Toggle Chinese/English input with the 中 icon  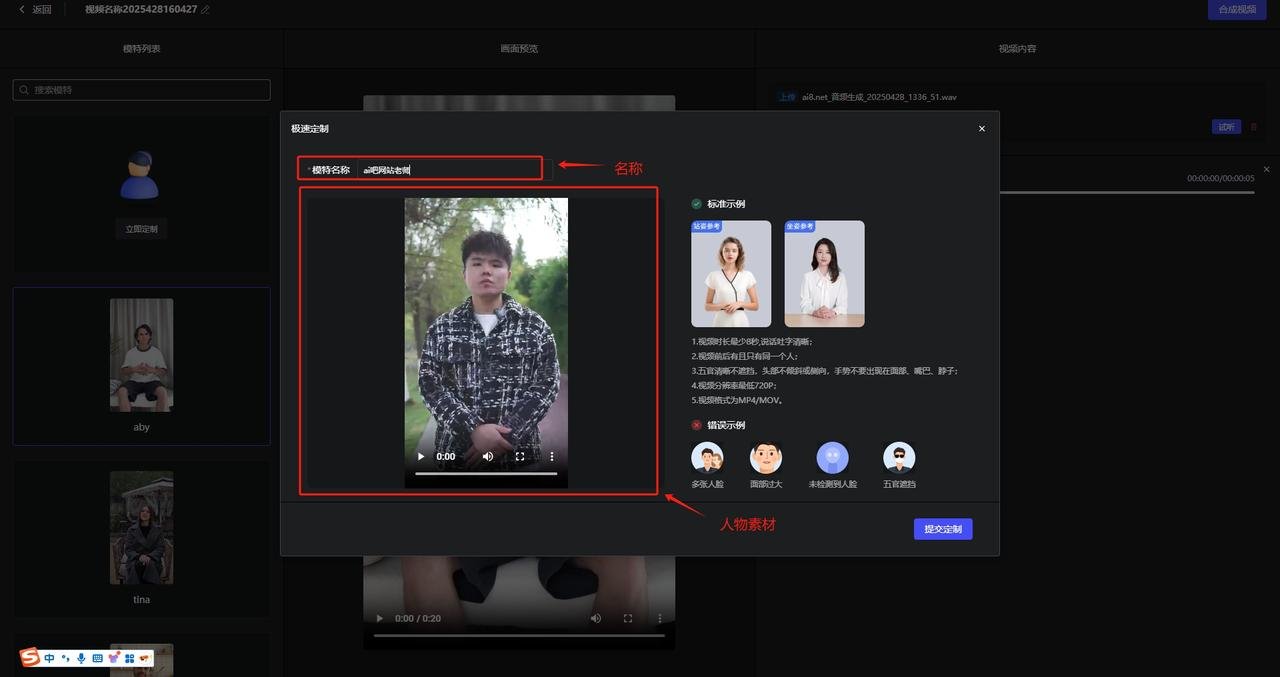[49, 658]
